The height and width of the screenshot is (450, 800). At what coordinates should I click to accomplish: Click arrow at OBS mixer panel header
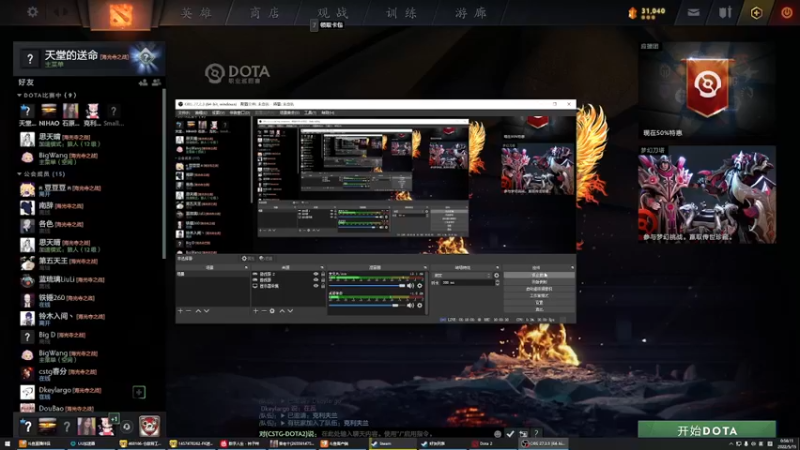pyautogui.click(x=424, y=267)
